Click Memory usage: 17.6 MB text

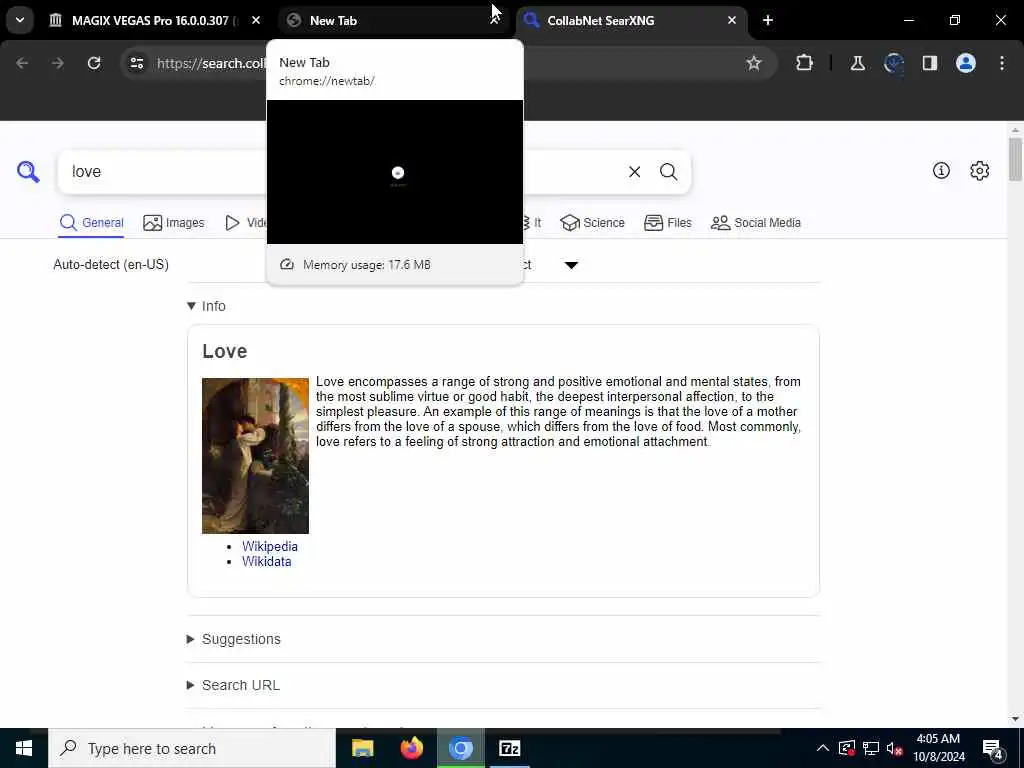(366, 265)
